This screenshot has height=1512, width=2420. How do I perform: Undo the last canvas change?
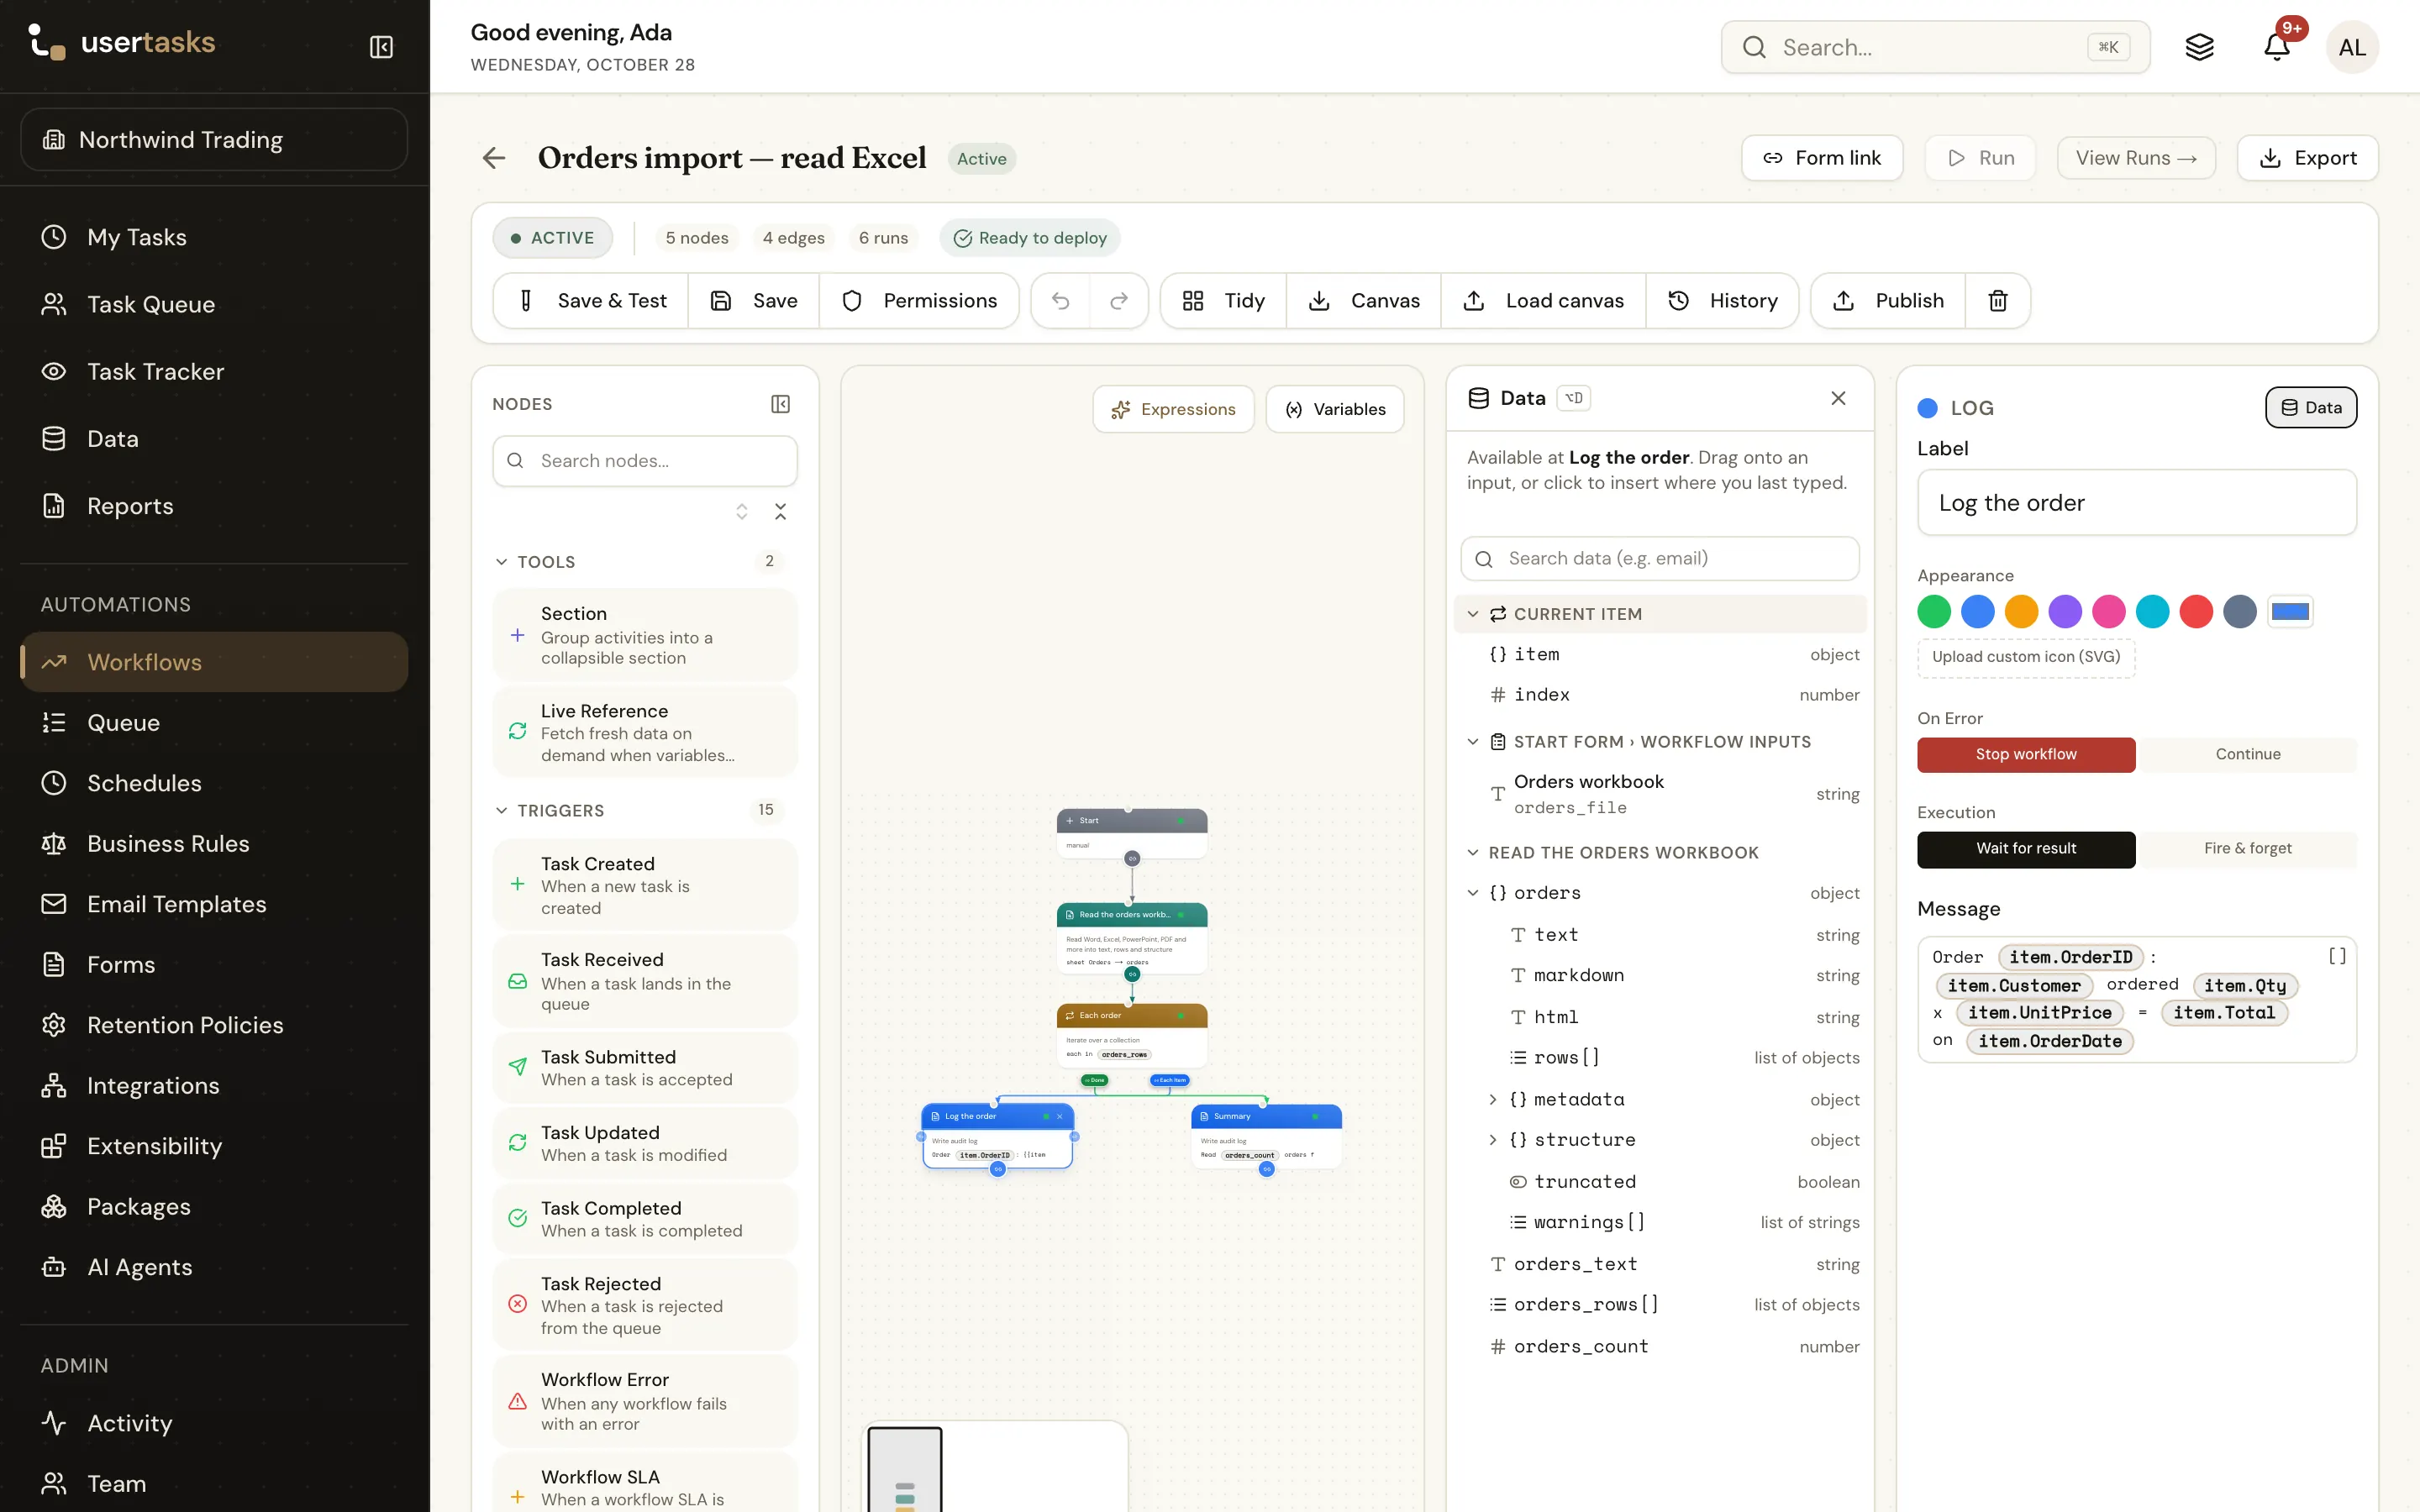coord(1061,301)
